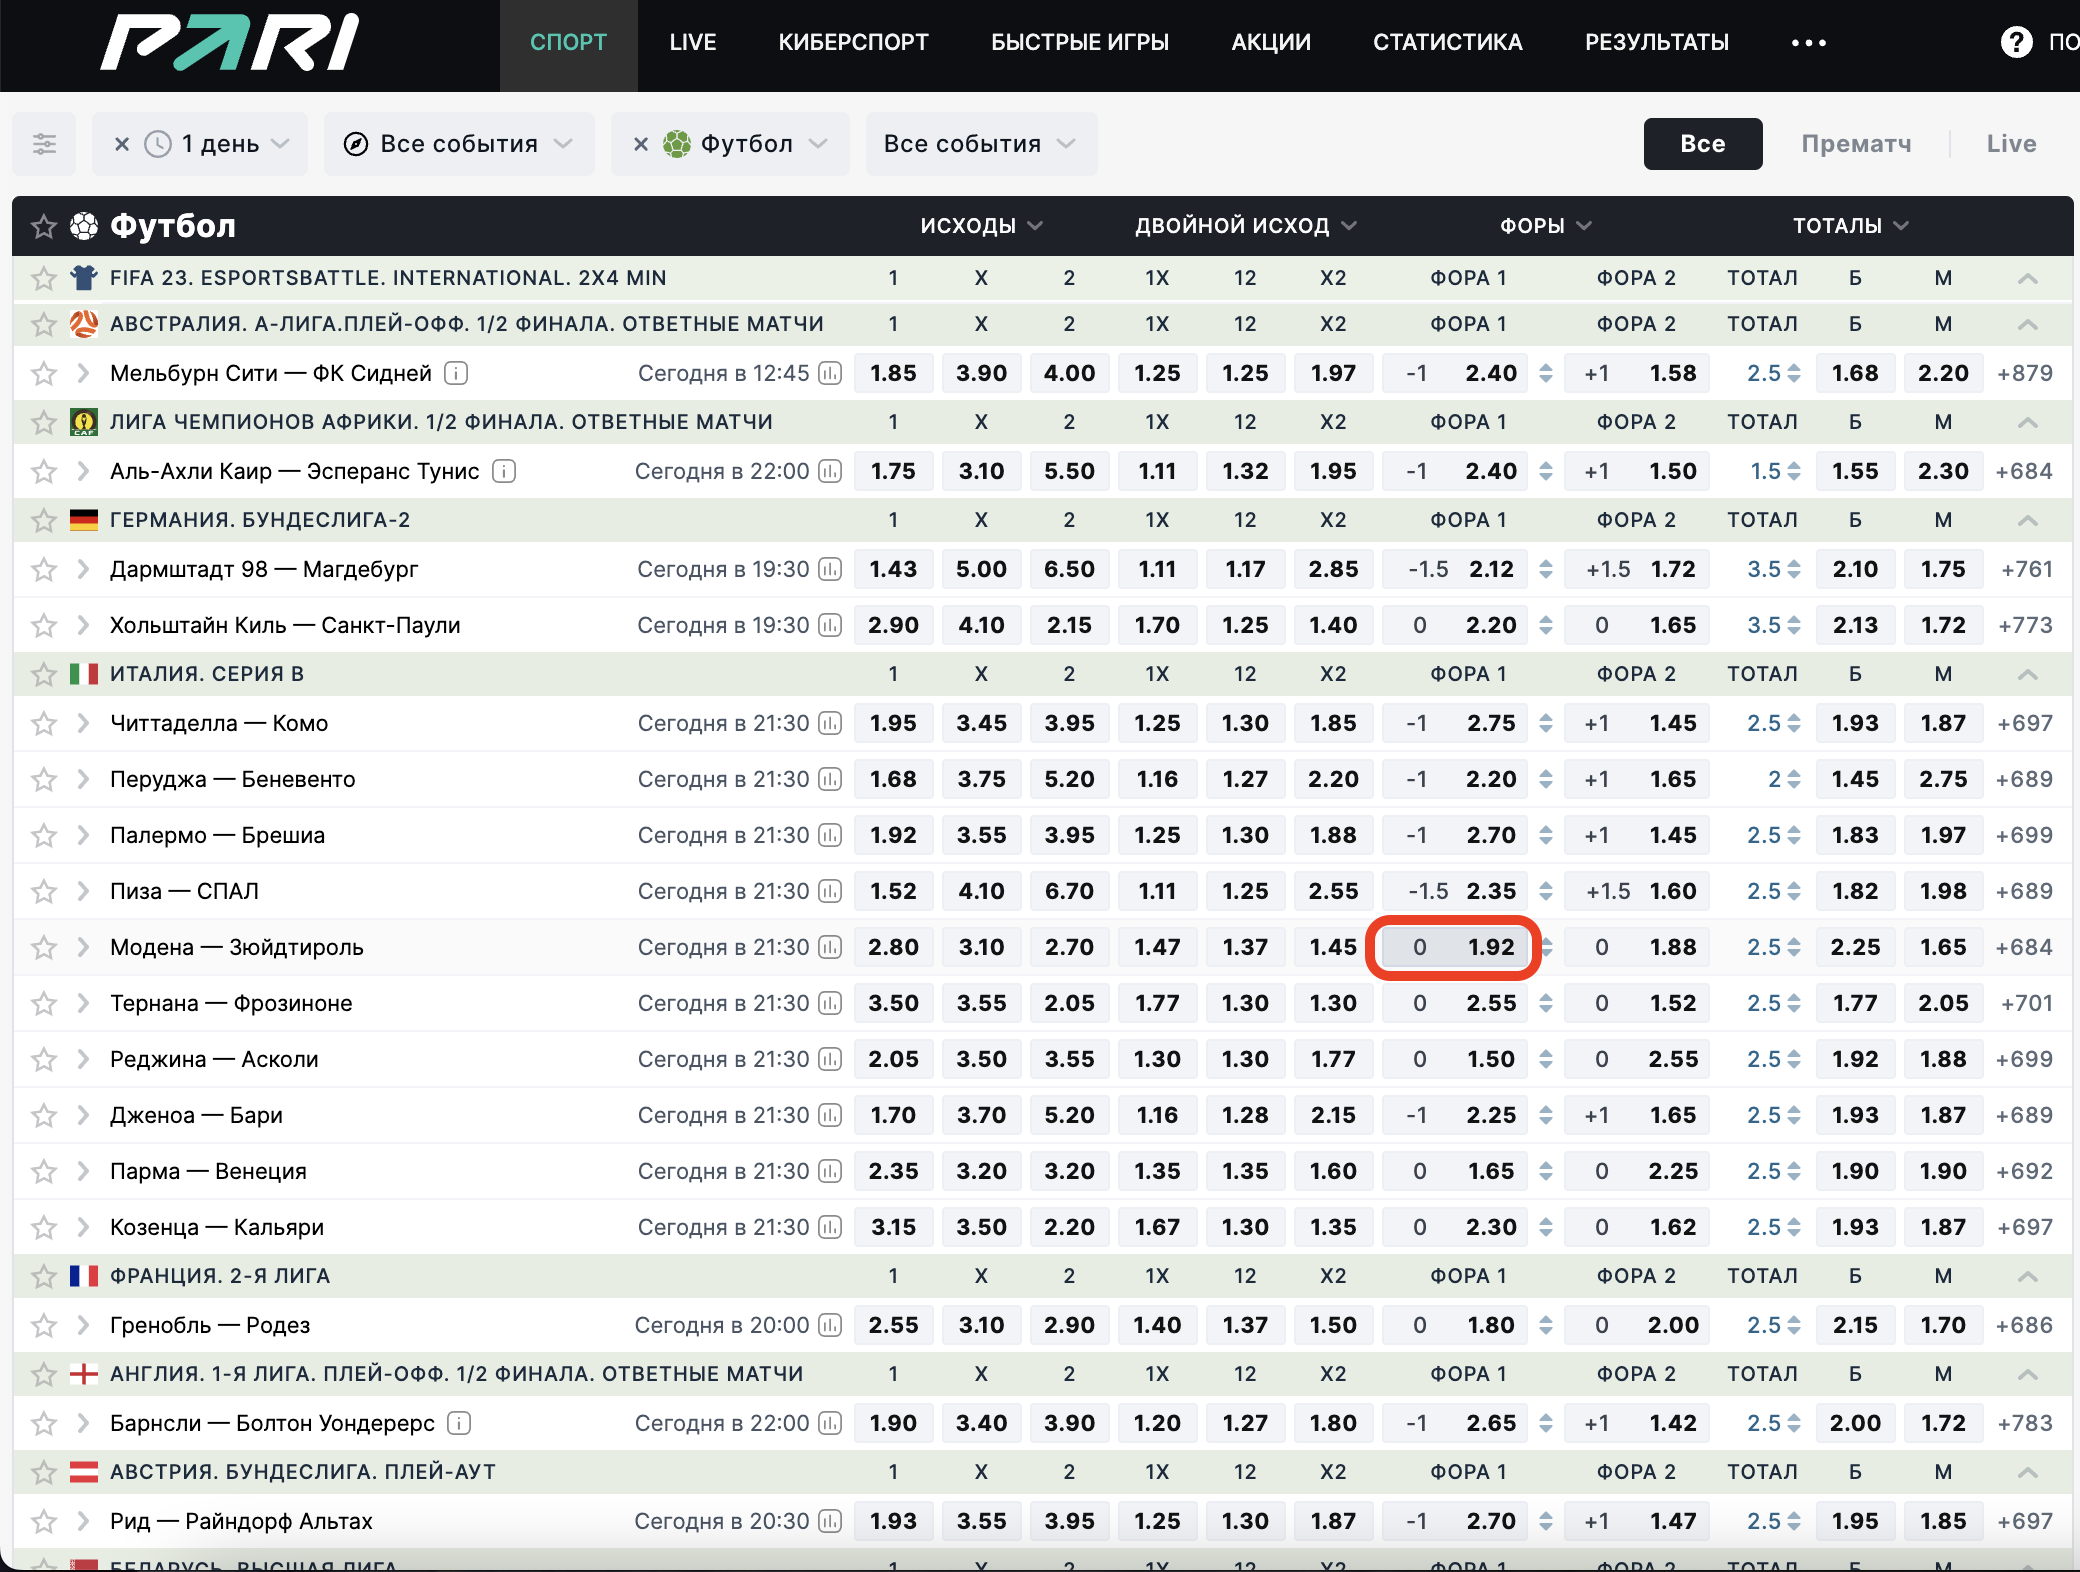Go to the СПОРТ tab

click(x=568, y=42)
